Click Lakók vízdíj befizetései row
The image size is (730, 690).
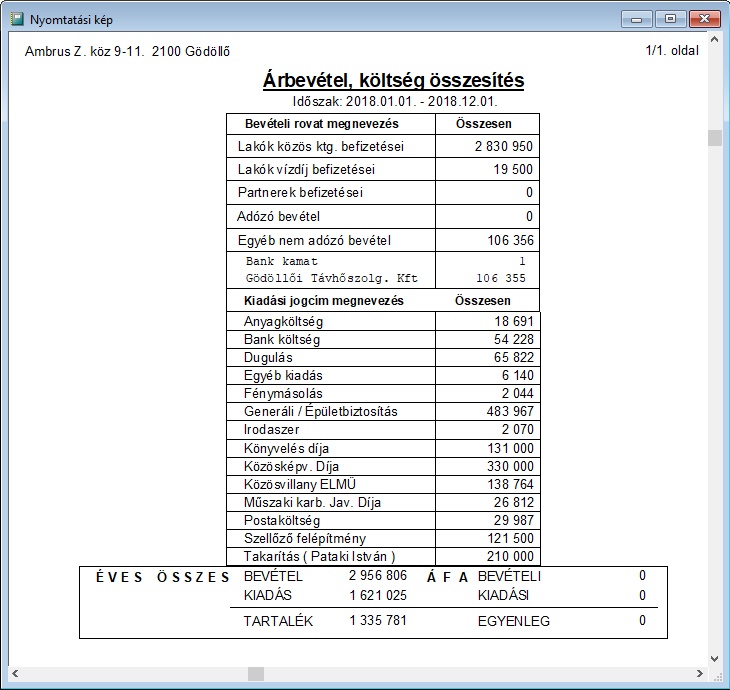tap(383, 169)
